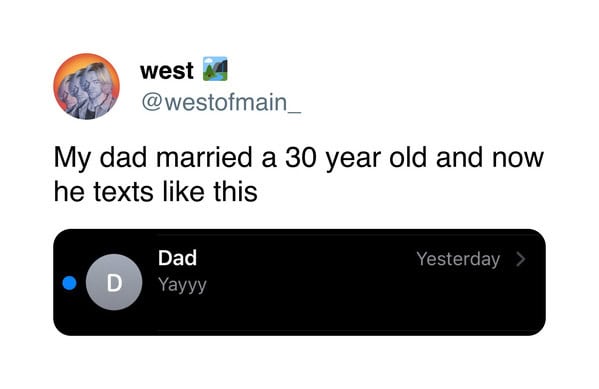Click the word old in the tweet
Image resolution: width=599 pixels, height=389 pixels.
[408, 157]
